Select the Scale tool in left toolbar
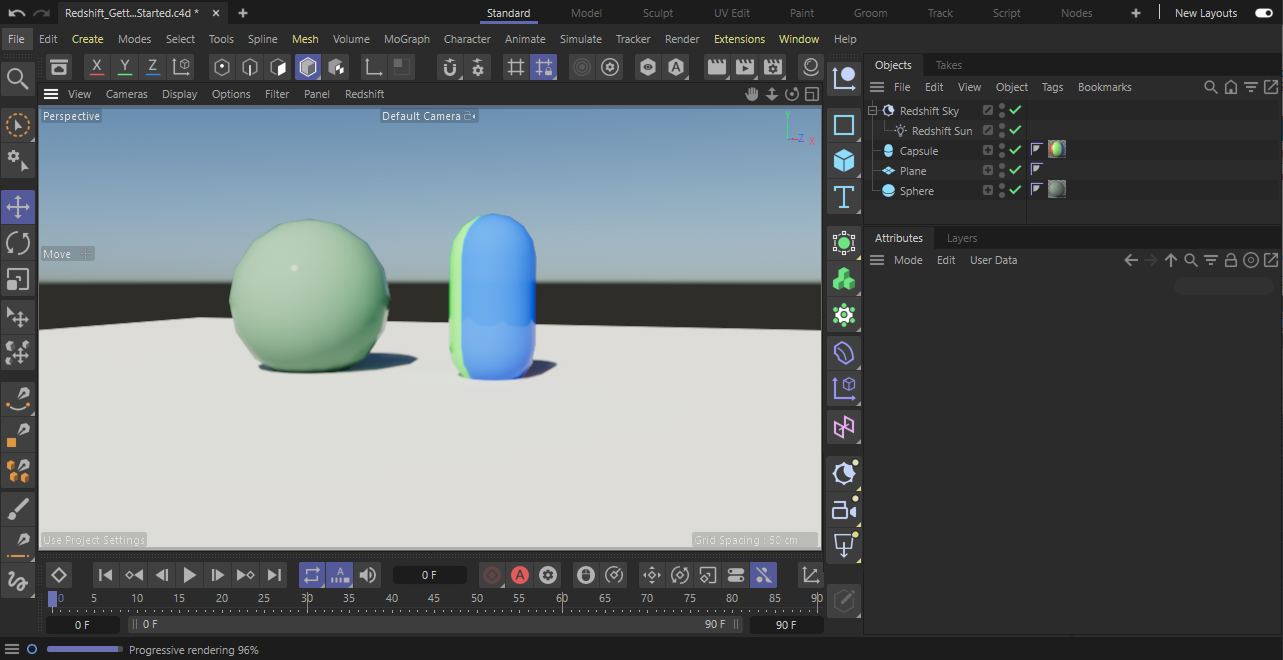This screenshot has width=1283, height=660. coord(18,280)
